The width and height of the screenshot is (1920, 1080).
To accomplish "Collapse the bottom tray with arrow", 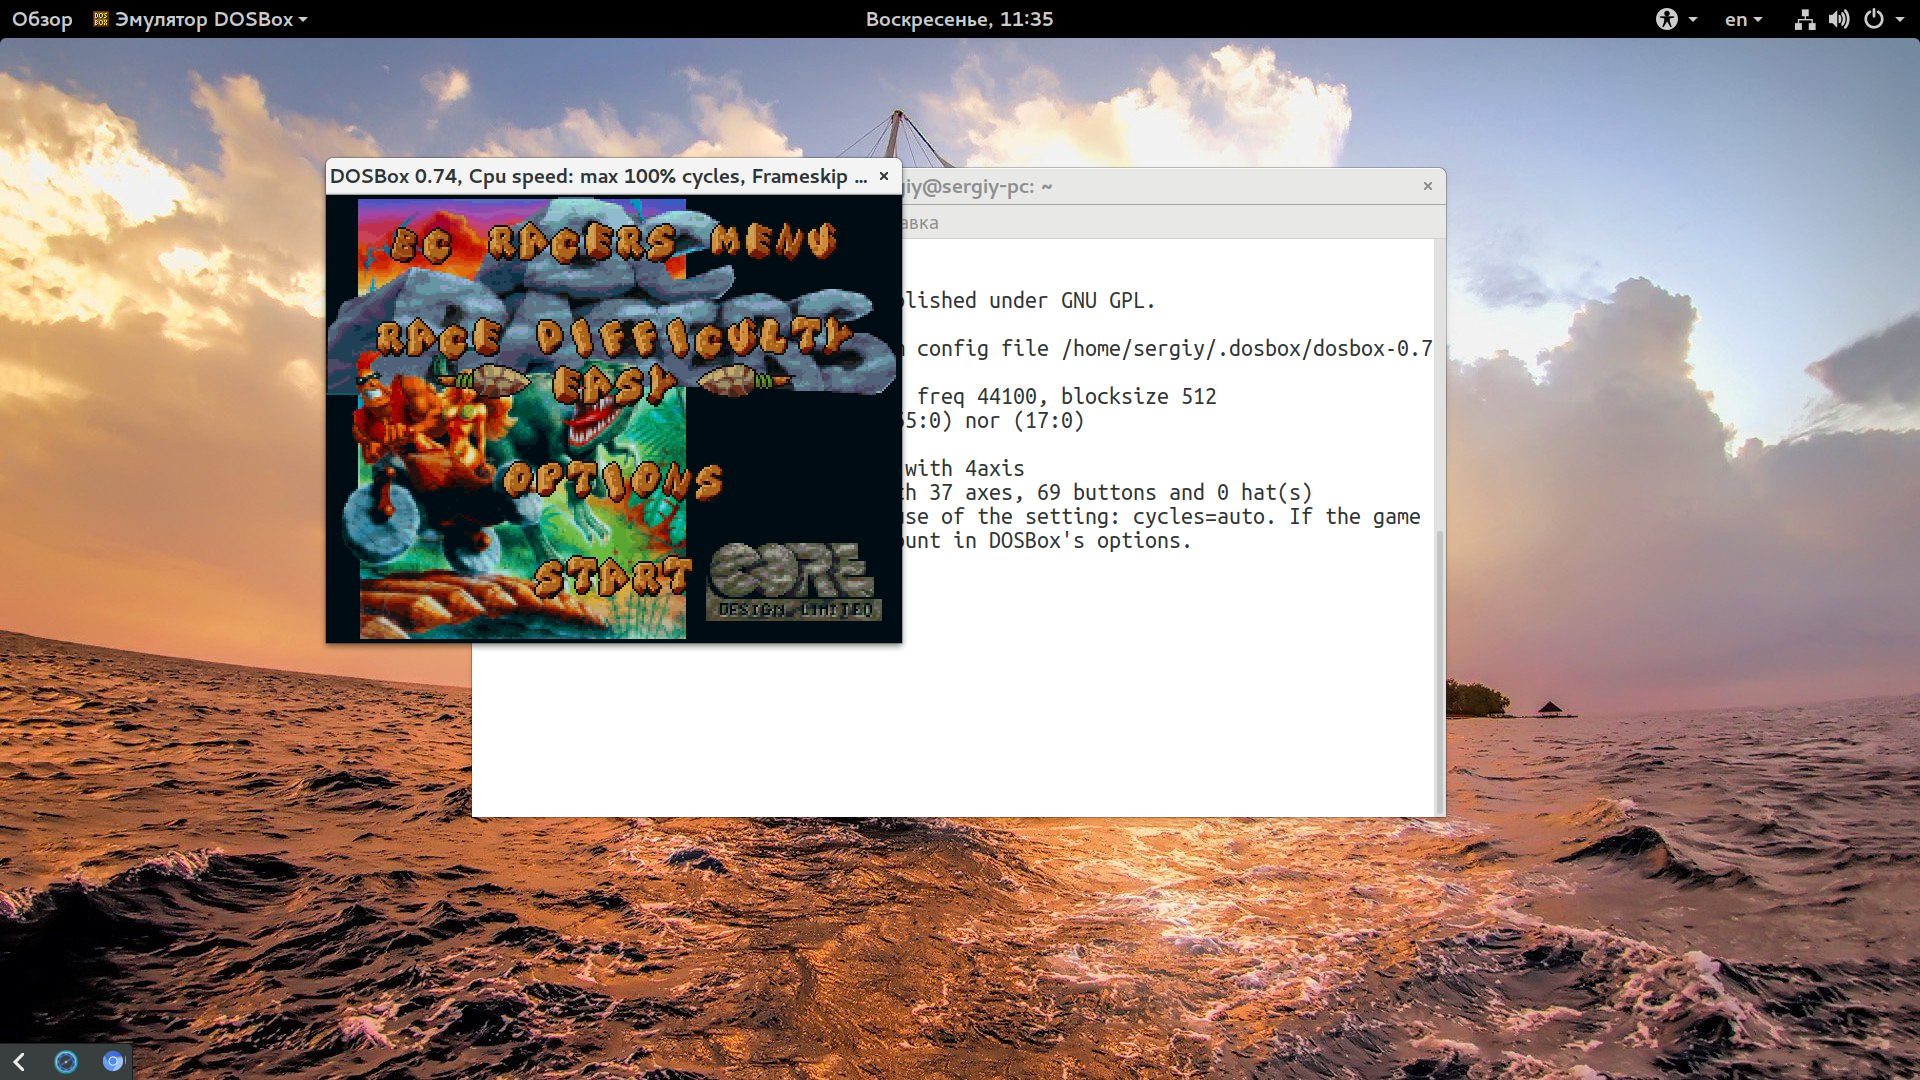I will (19, 1062).
